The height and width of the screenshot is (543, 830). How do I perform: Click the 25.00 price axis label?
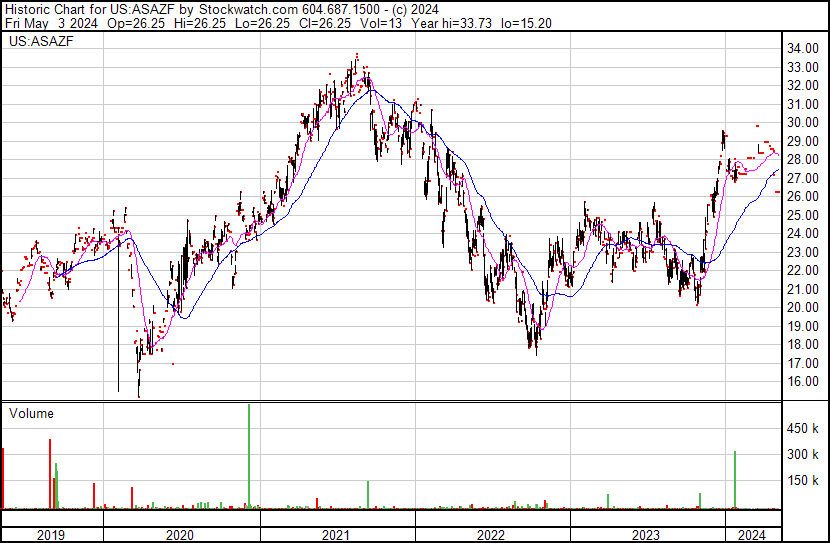click(x=802, y=215)
